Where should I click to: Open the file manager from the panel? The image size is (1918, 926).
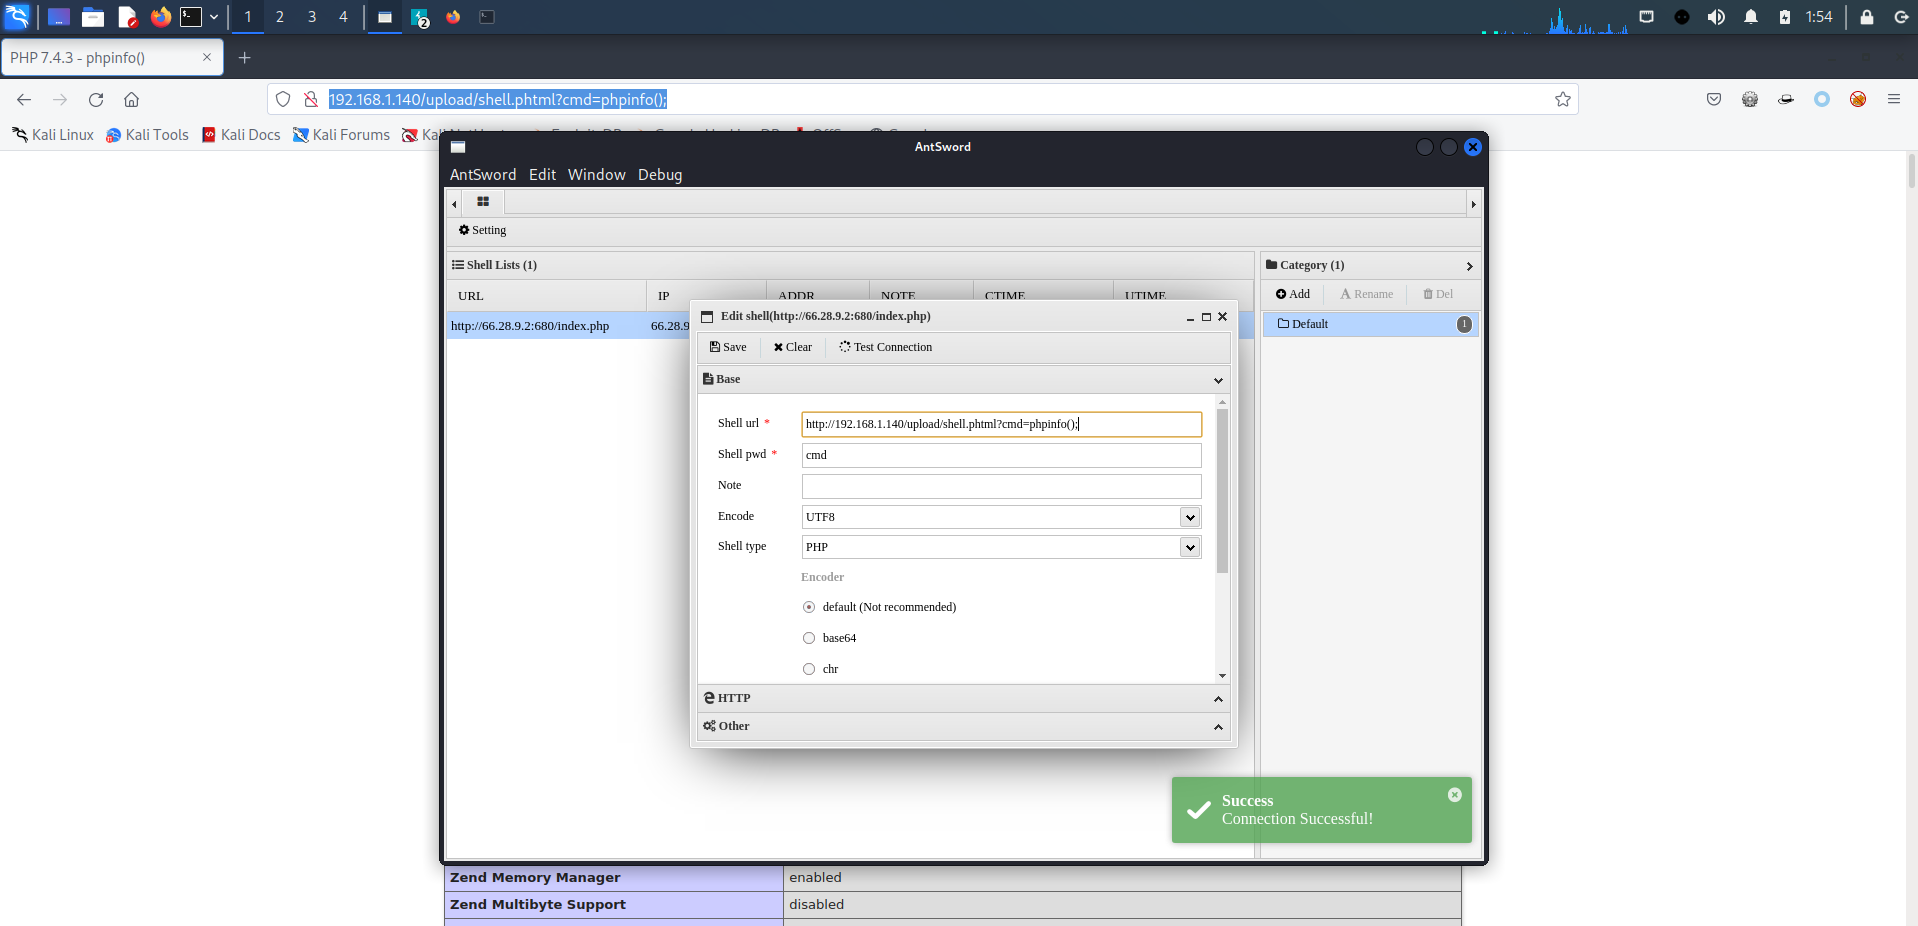pos(93,17)
